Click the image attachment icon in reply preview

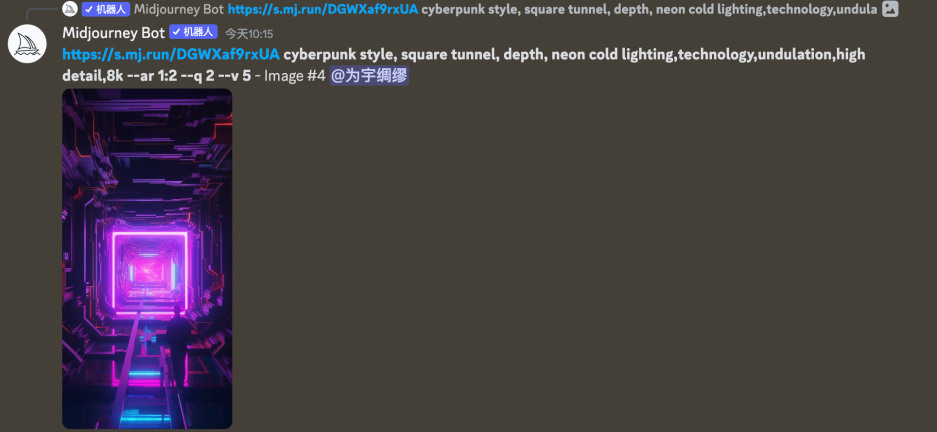(x=890, y=9)
